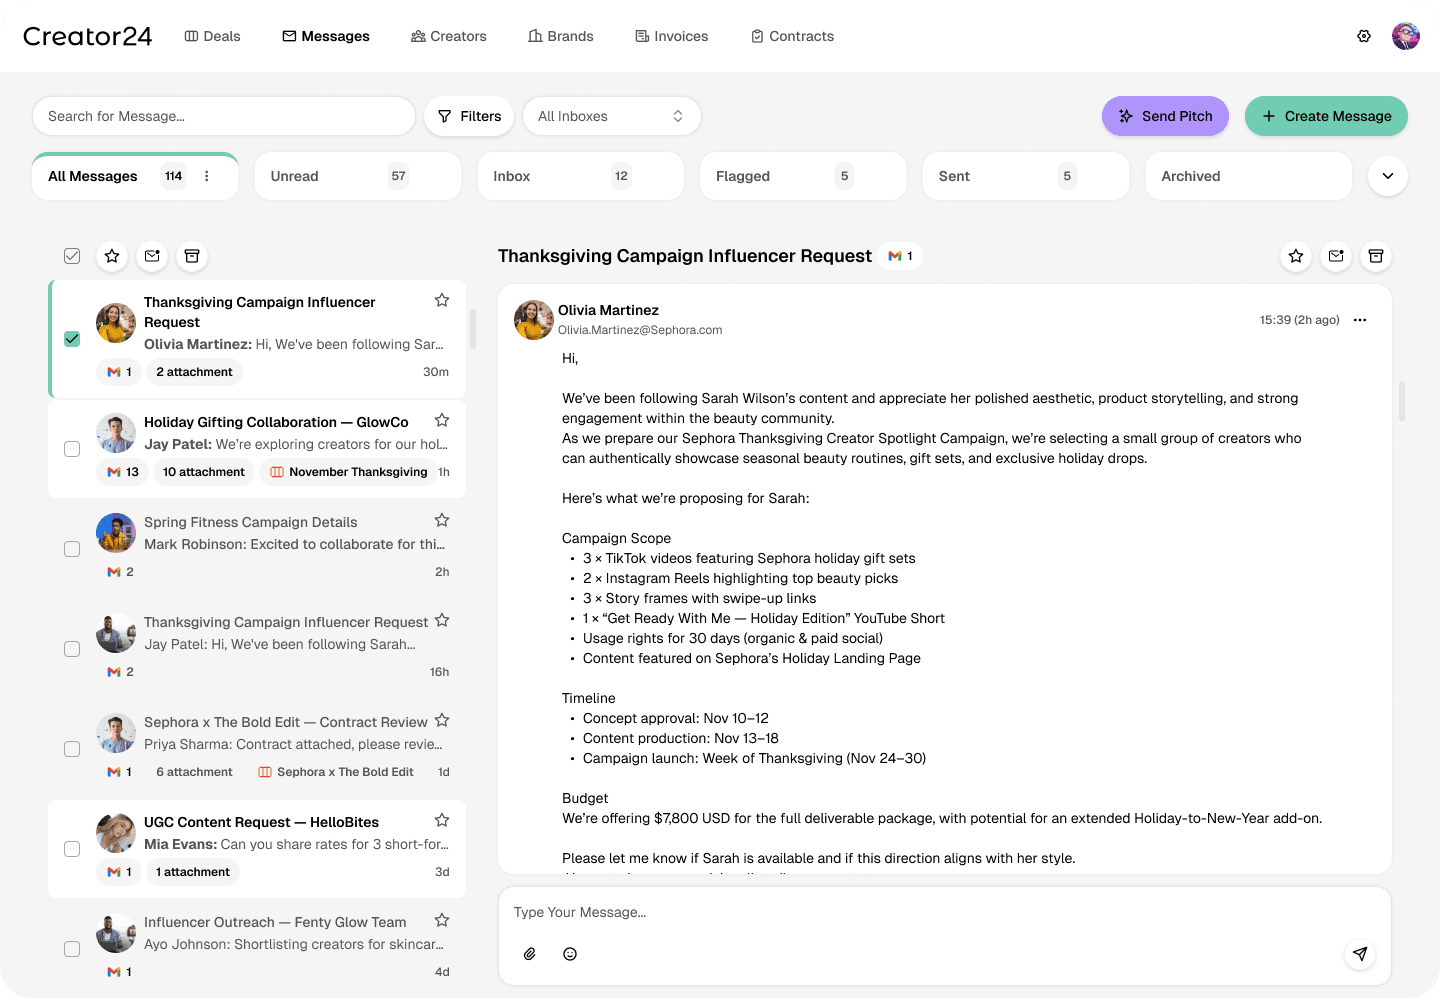This screenshot has height=998, width=1440.
Task: Mark selected messages unread in list toolbar
Action: 152,256
